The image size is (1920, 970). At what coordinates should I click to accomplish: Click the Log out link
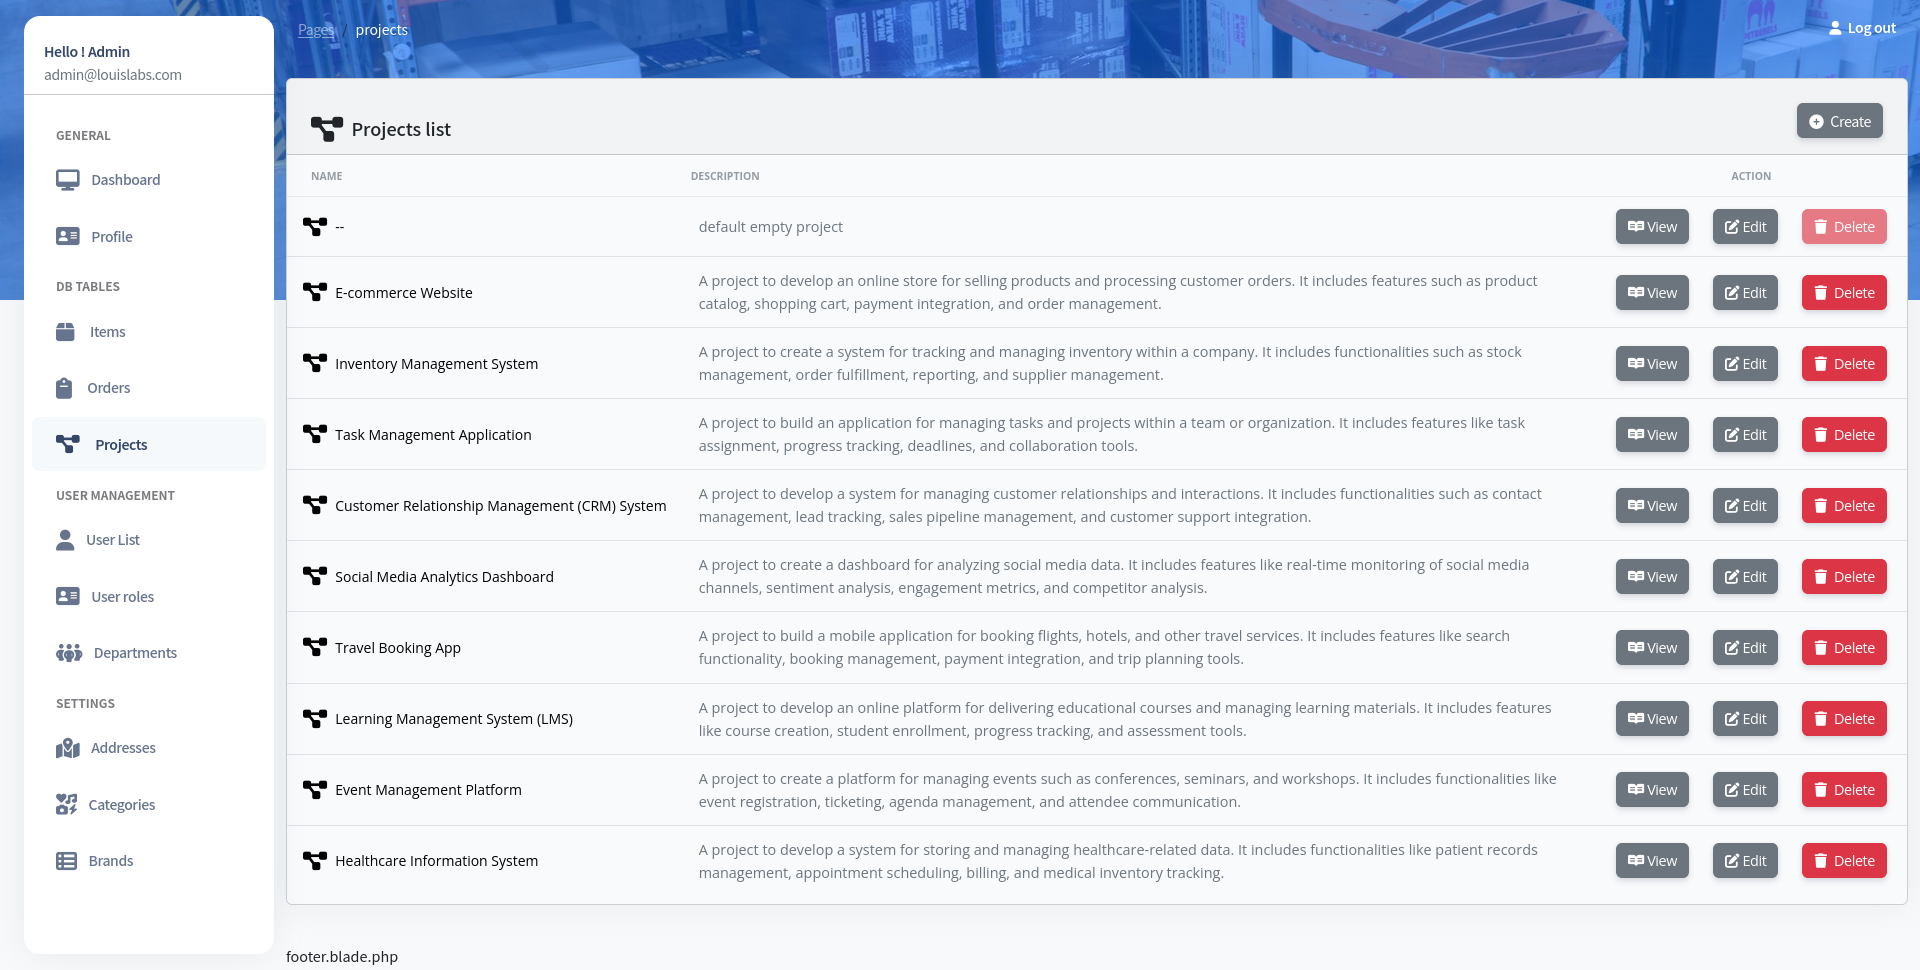pos(1862,28)
